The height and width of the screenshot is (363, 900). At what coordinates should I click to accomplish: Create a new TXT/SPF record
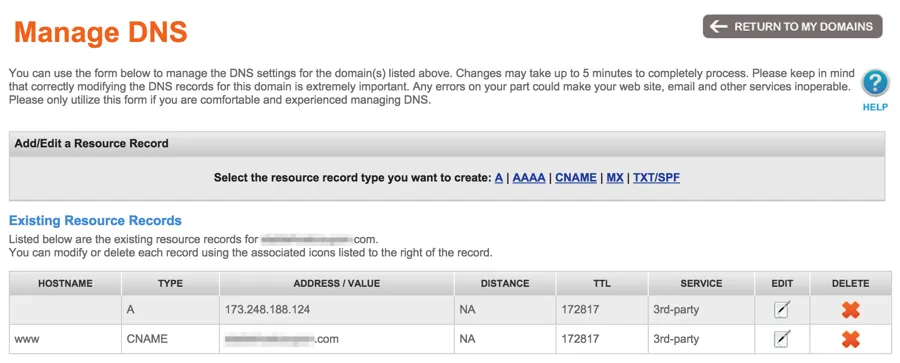(x=657, y=177)
